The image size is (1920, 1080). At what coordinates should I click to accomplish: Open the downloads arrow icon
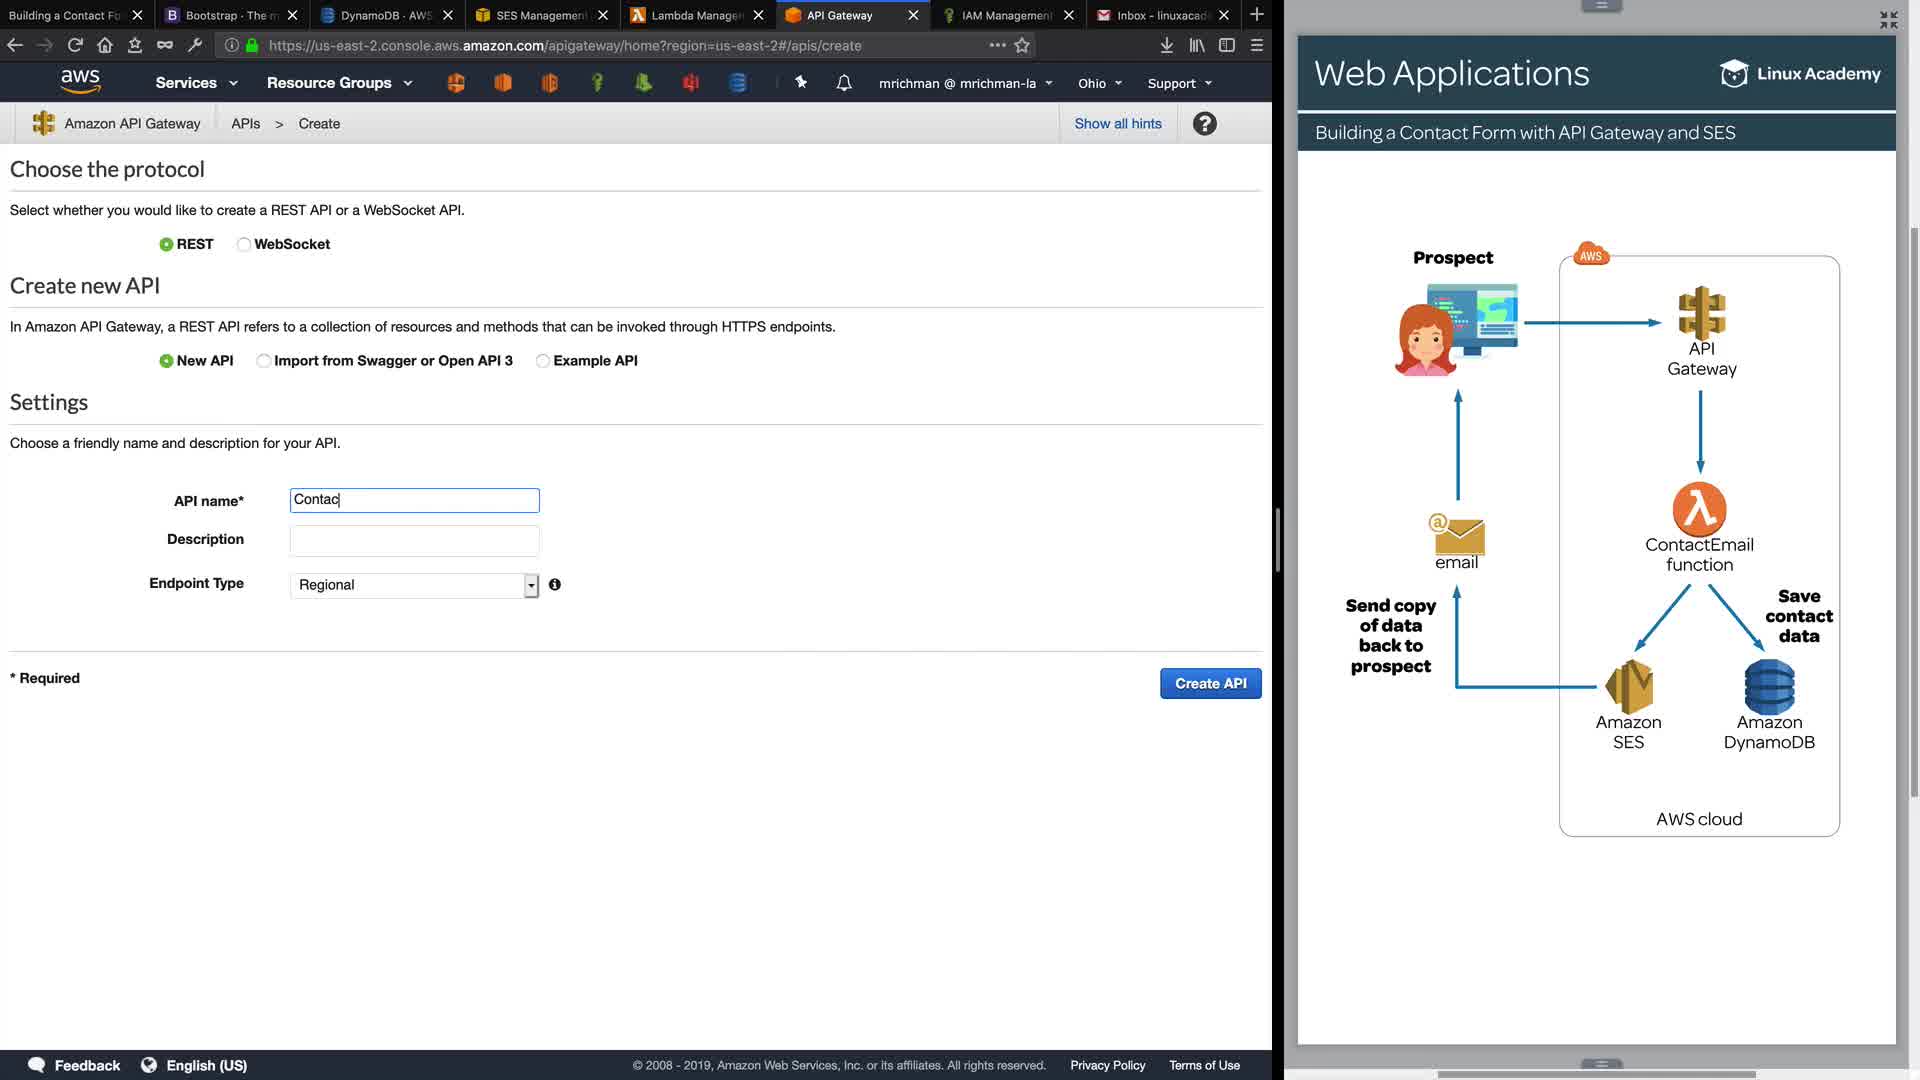click(1166, 45)
